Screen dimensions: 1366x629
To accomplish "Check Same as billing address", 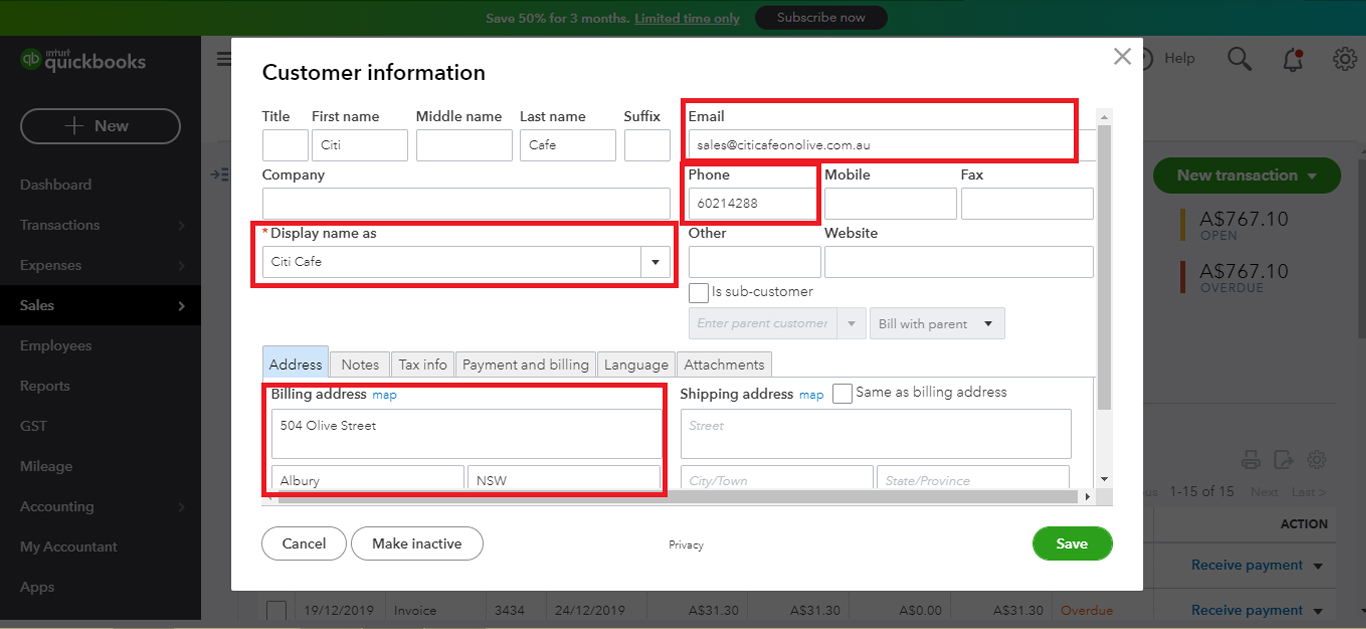I will (842, 393).
